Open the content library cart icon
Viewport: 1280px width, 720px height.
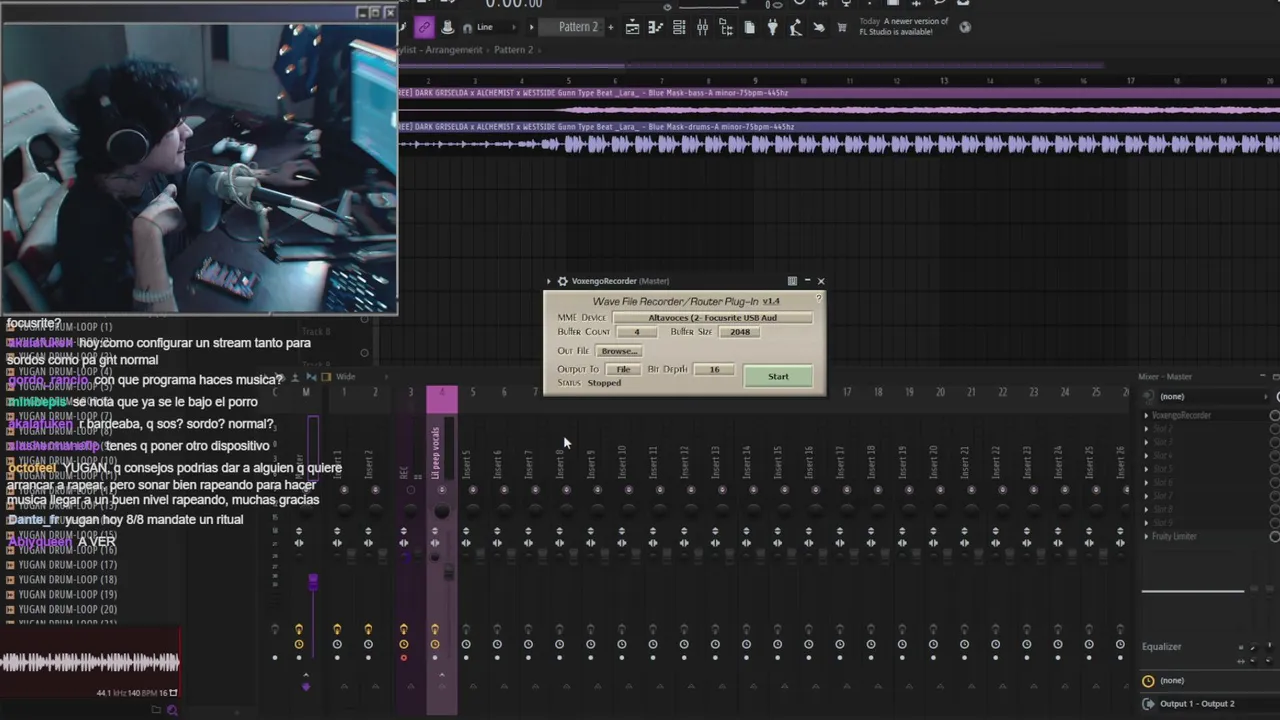tap(842, 27)
